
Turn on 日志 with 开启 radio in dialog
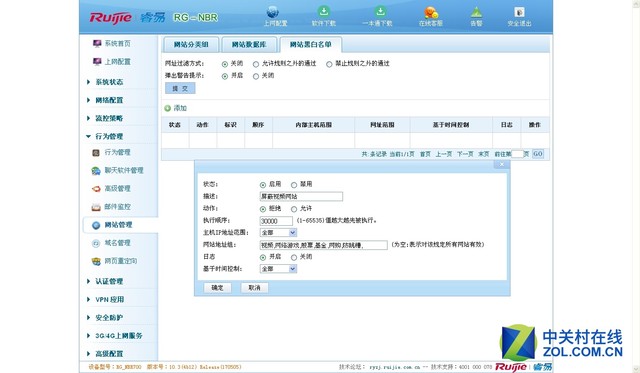pyautogui.click(x=262, y=258)
